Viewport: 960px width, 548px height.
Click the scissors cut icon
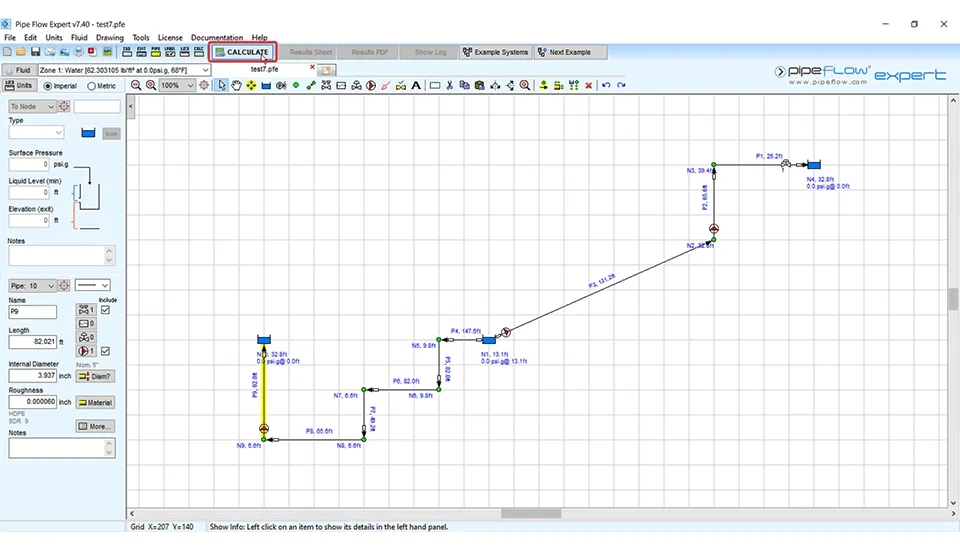pos(450,86)
